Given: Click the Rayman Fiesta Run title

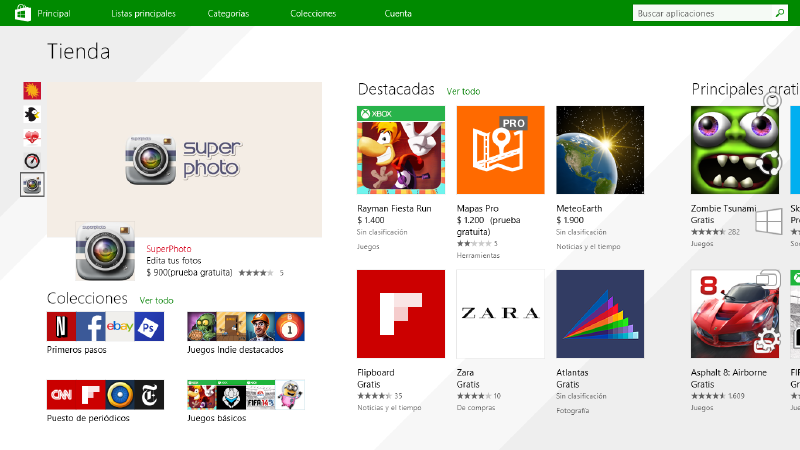Looking at the screenshot, I should click(394, 209).
